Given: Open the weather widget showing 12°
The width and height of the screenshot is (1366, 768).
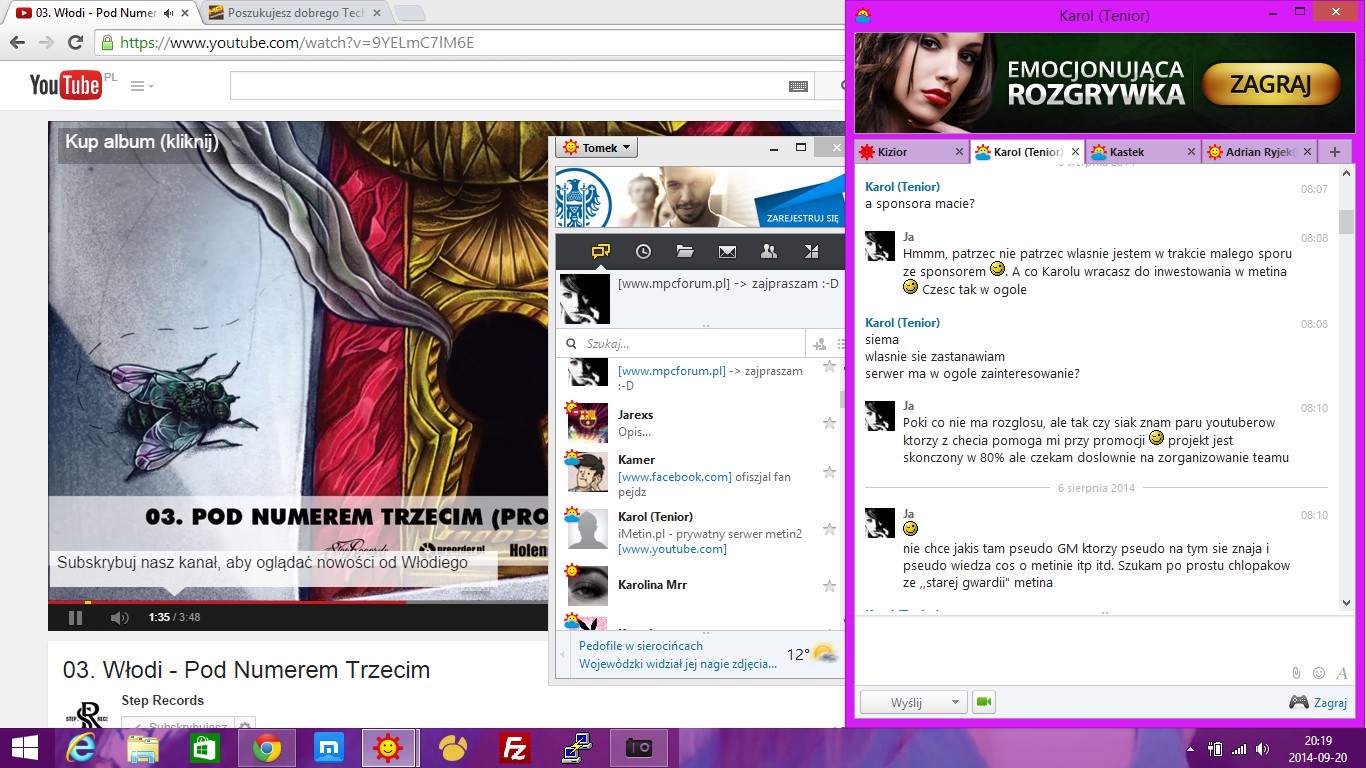Looking at the screenshot, I should 812,654.
